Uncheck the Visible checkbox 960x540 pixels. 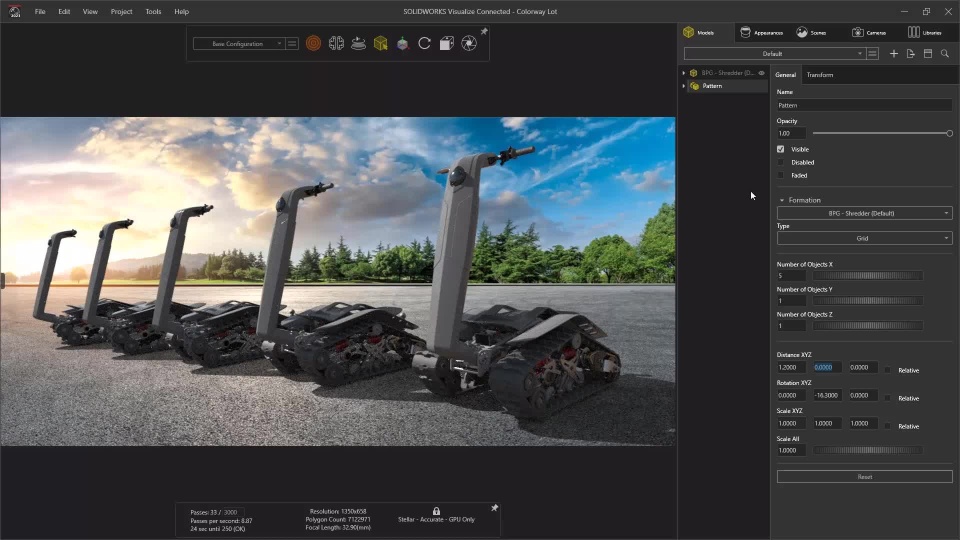tap(781, 149)
